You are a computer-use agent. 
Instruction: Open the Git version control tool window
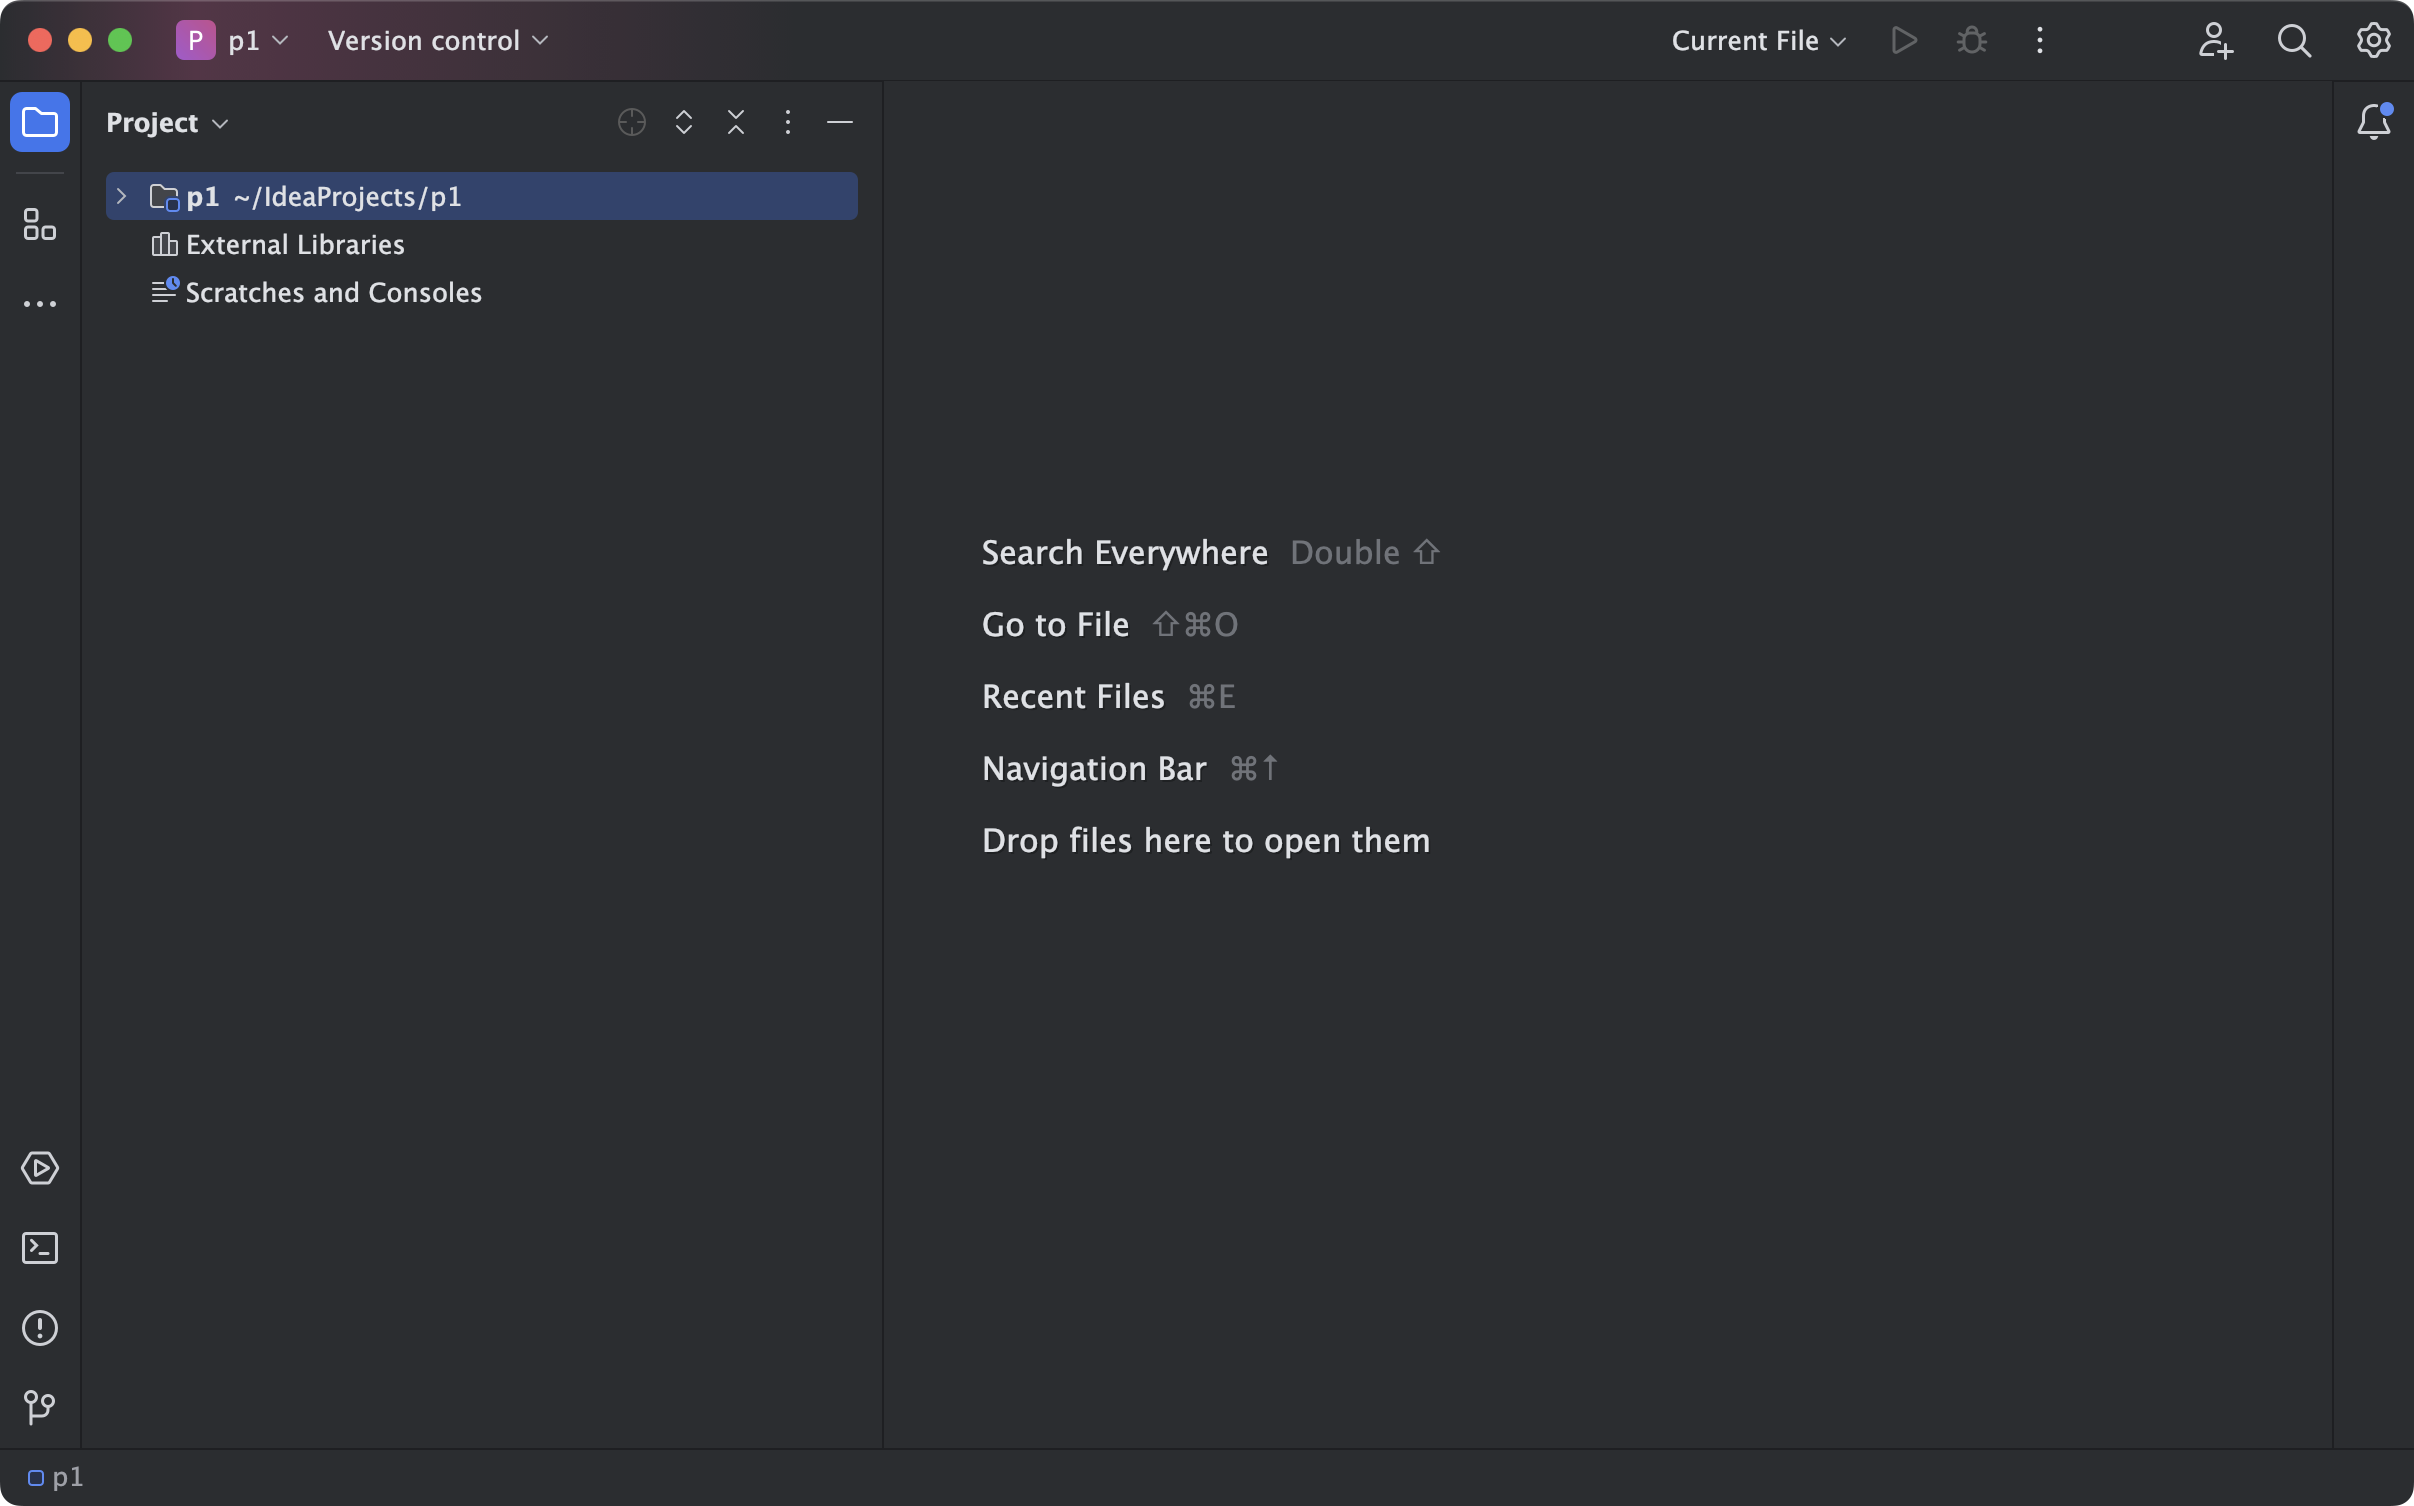point(40,1407)
